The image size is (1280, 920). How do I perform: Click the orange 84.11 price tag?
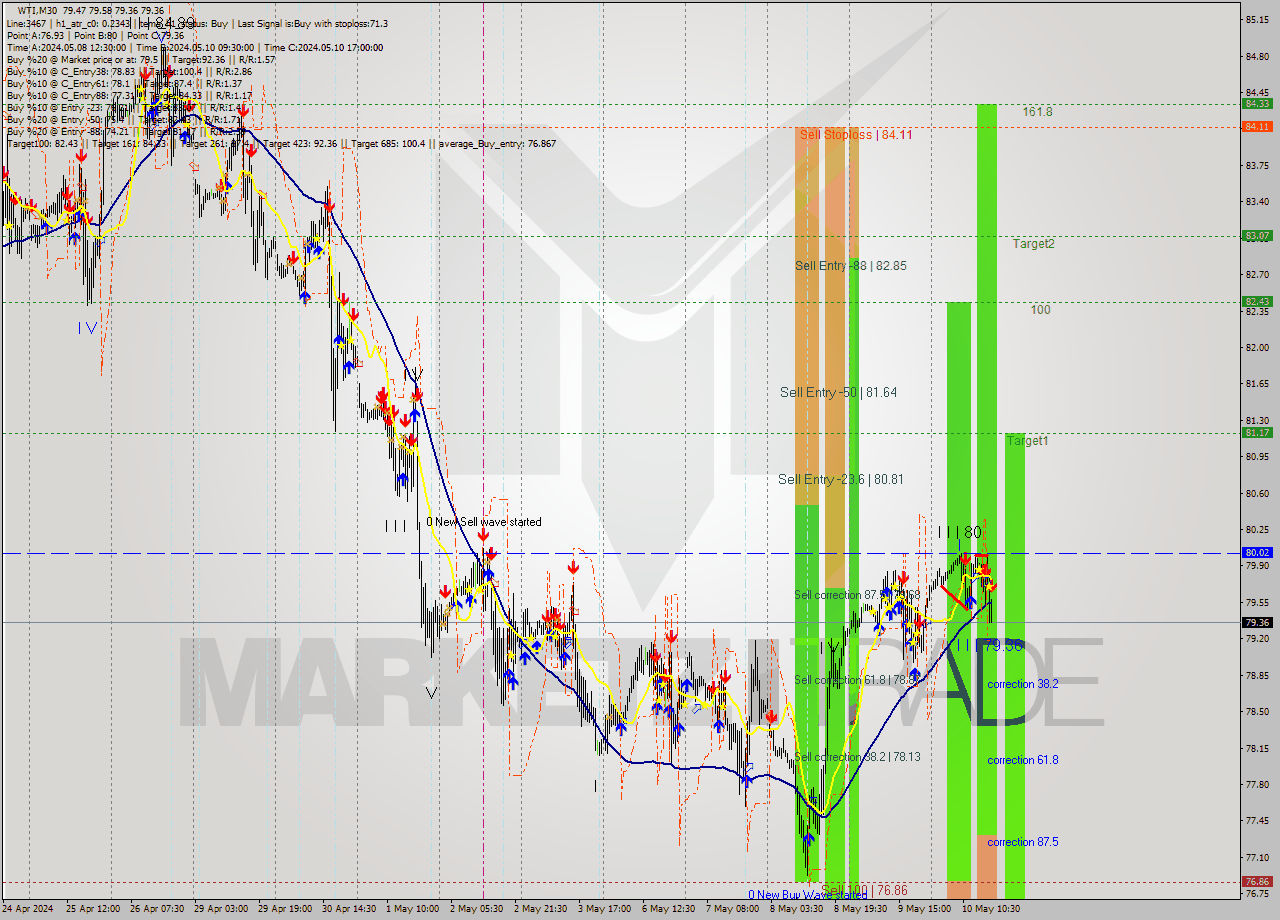click(1257, 126)
